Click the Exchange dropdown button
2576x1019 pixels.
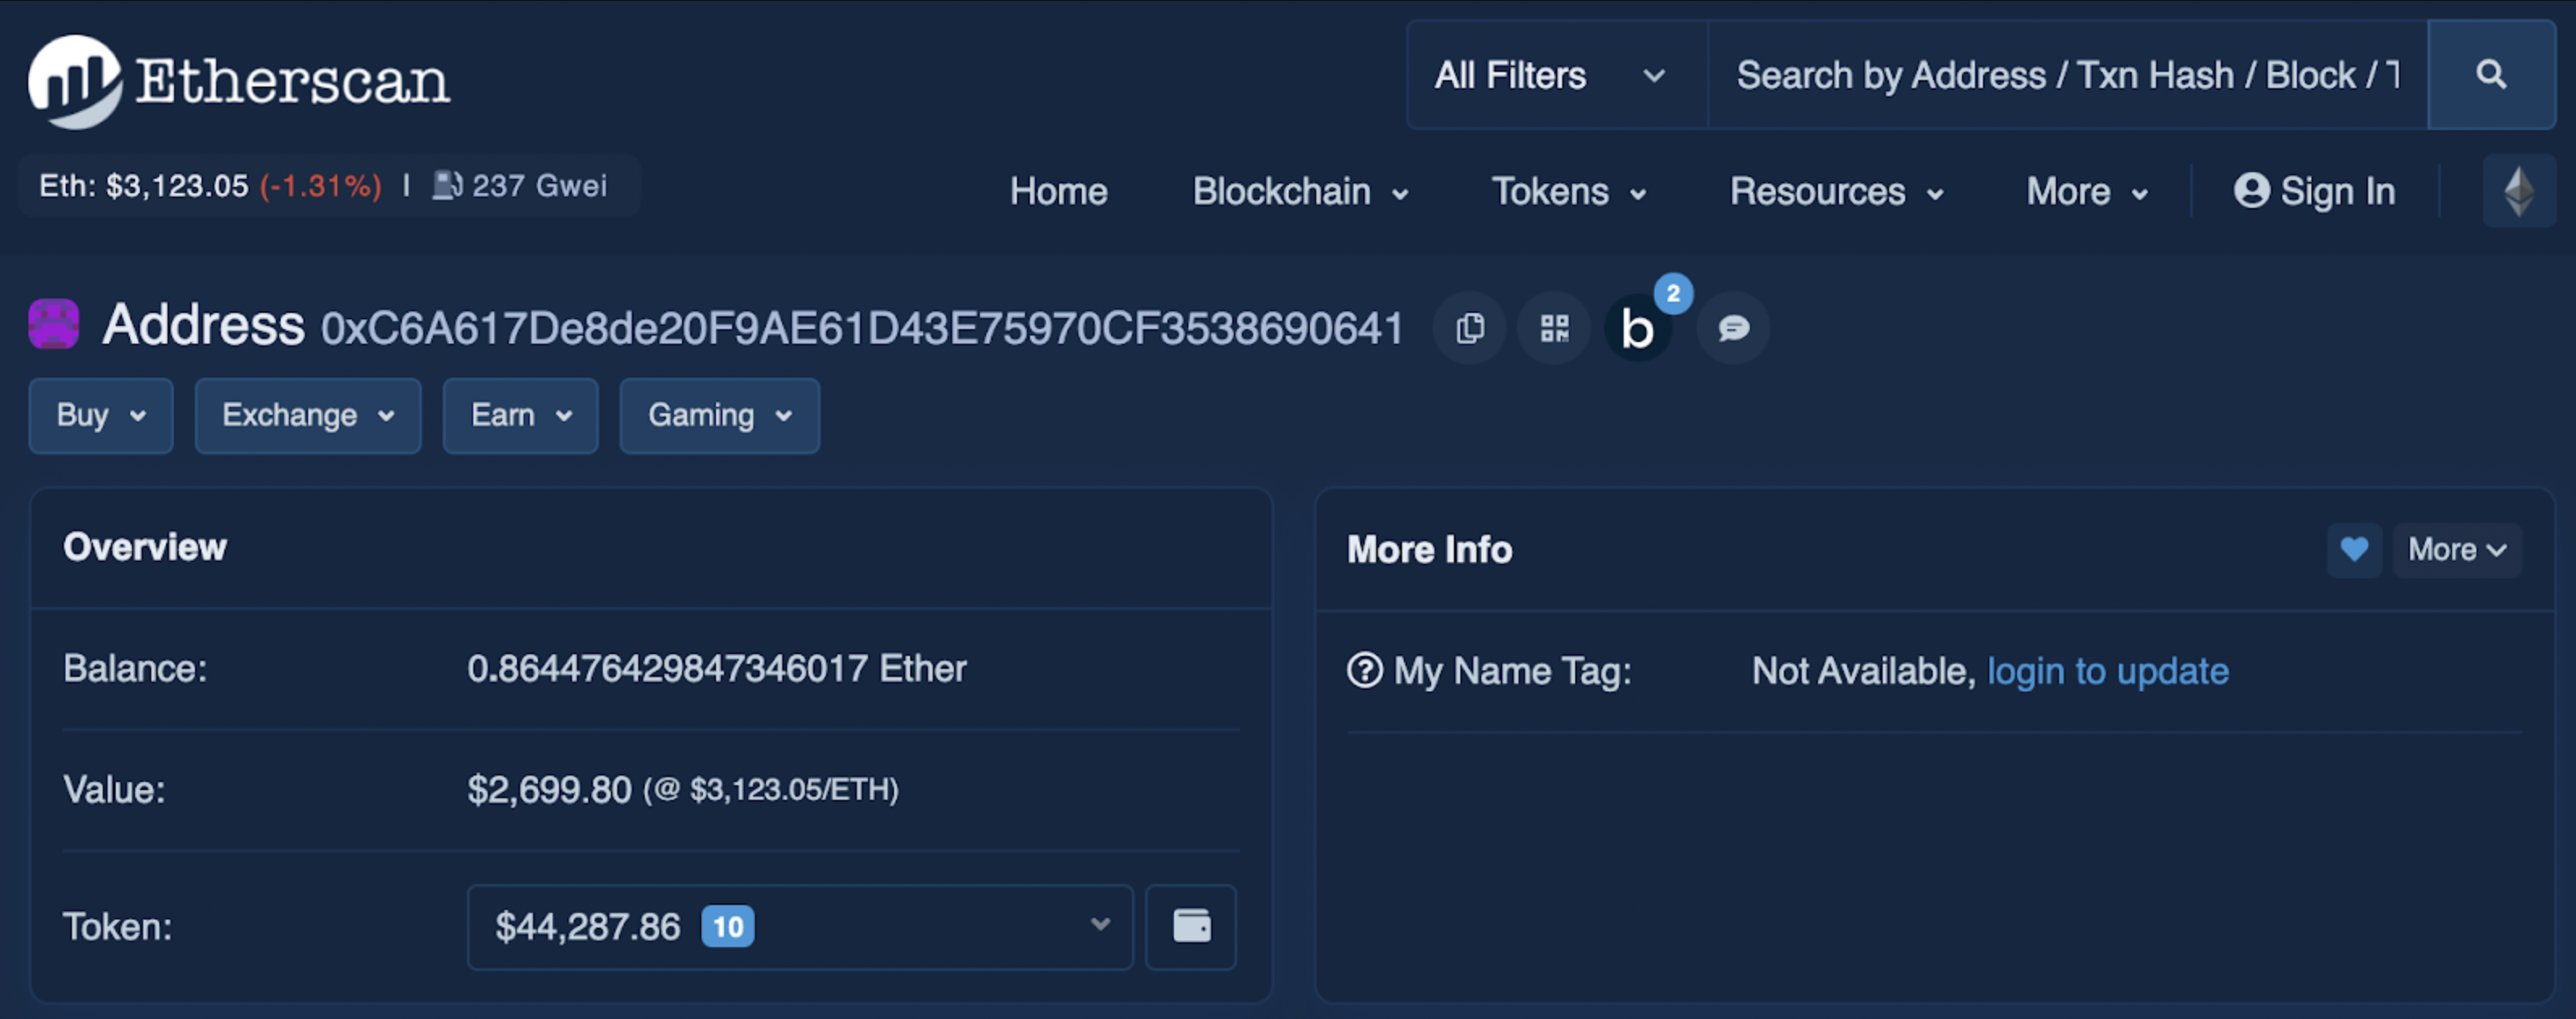click(x=304, y=415)
